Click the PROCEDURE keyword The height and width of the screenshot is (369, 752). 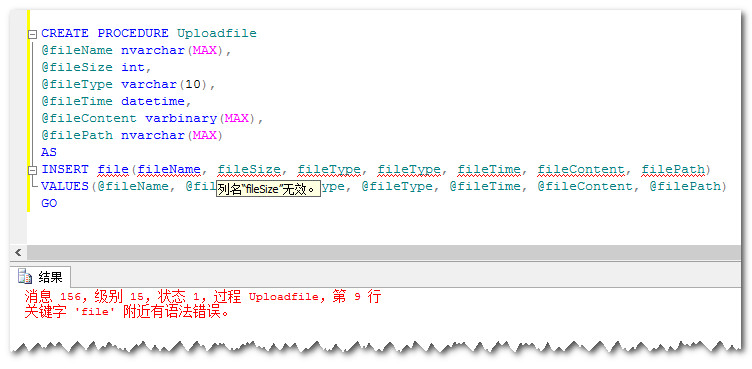click(x=133, y=34)
